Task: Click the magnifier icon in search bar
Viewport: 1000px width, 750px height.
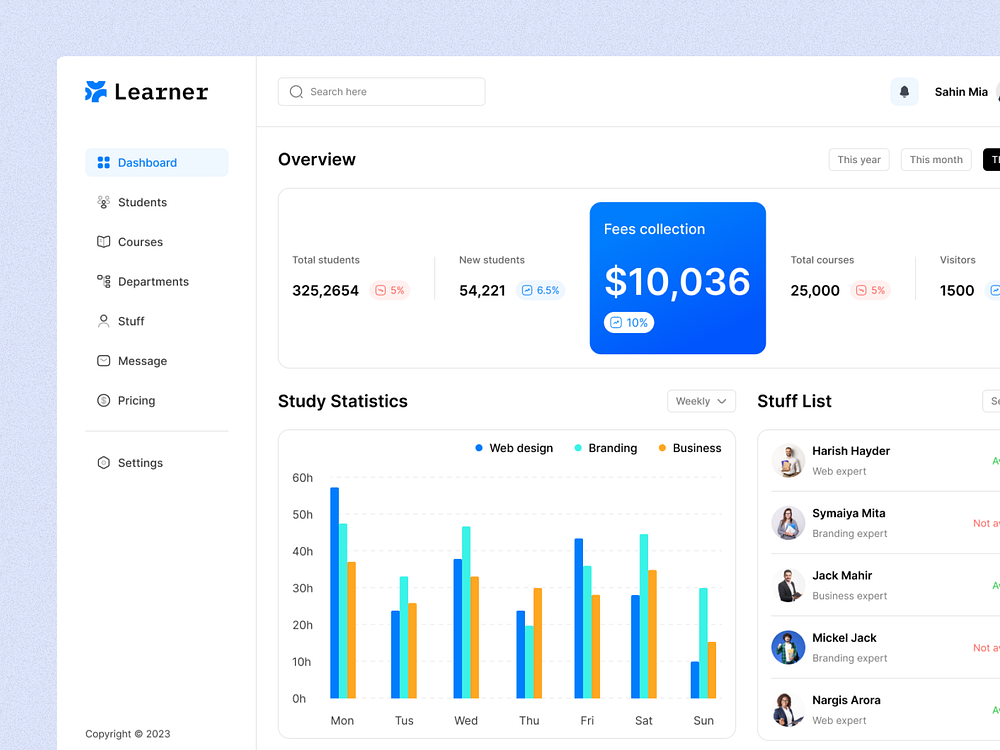Action: point(296,92)
